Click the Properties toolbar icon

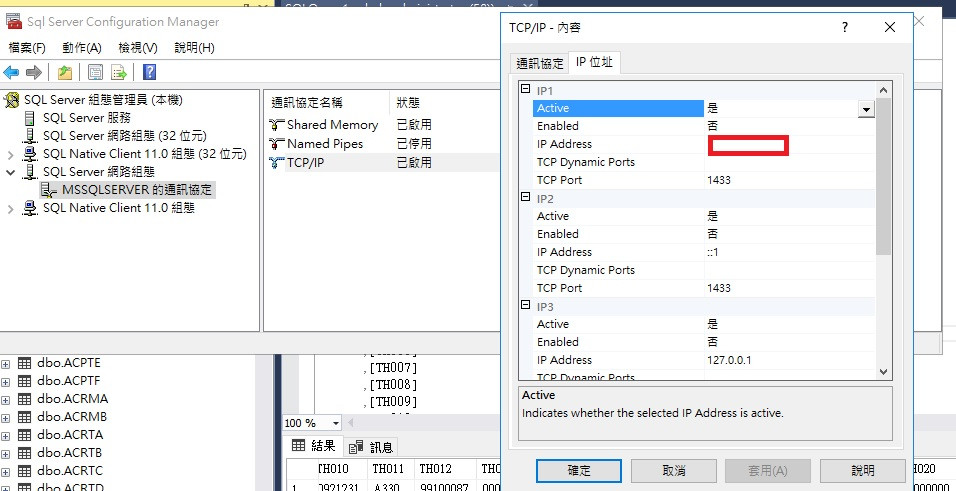[95, 73]
